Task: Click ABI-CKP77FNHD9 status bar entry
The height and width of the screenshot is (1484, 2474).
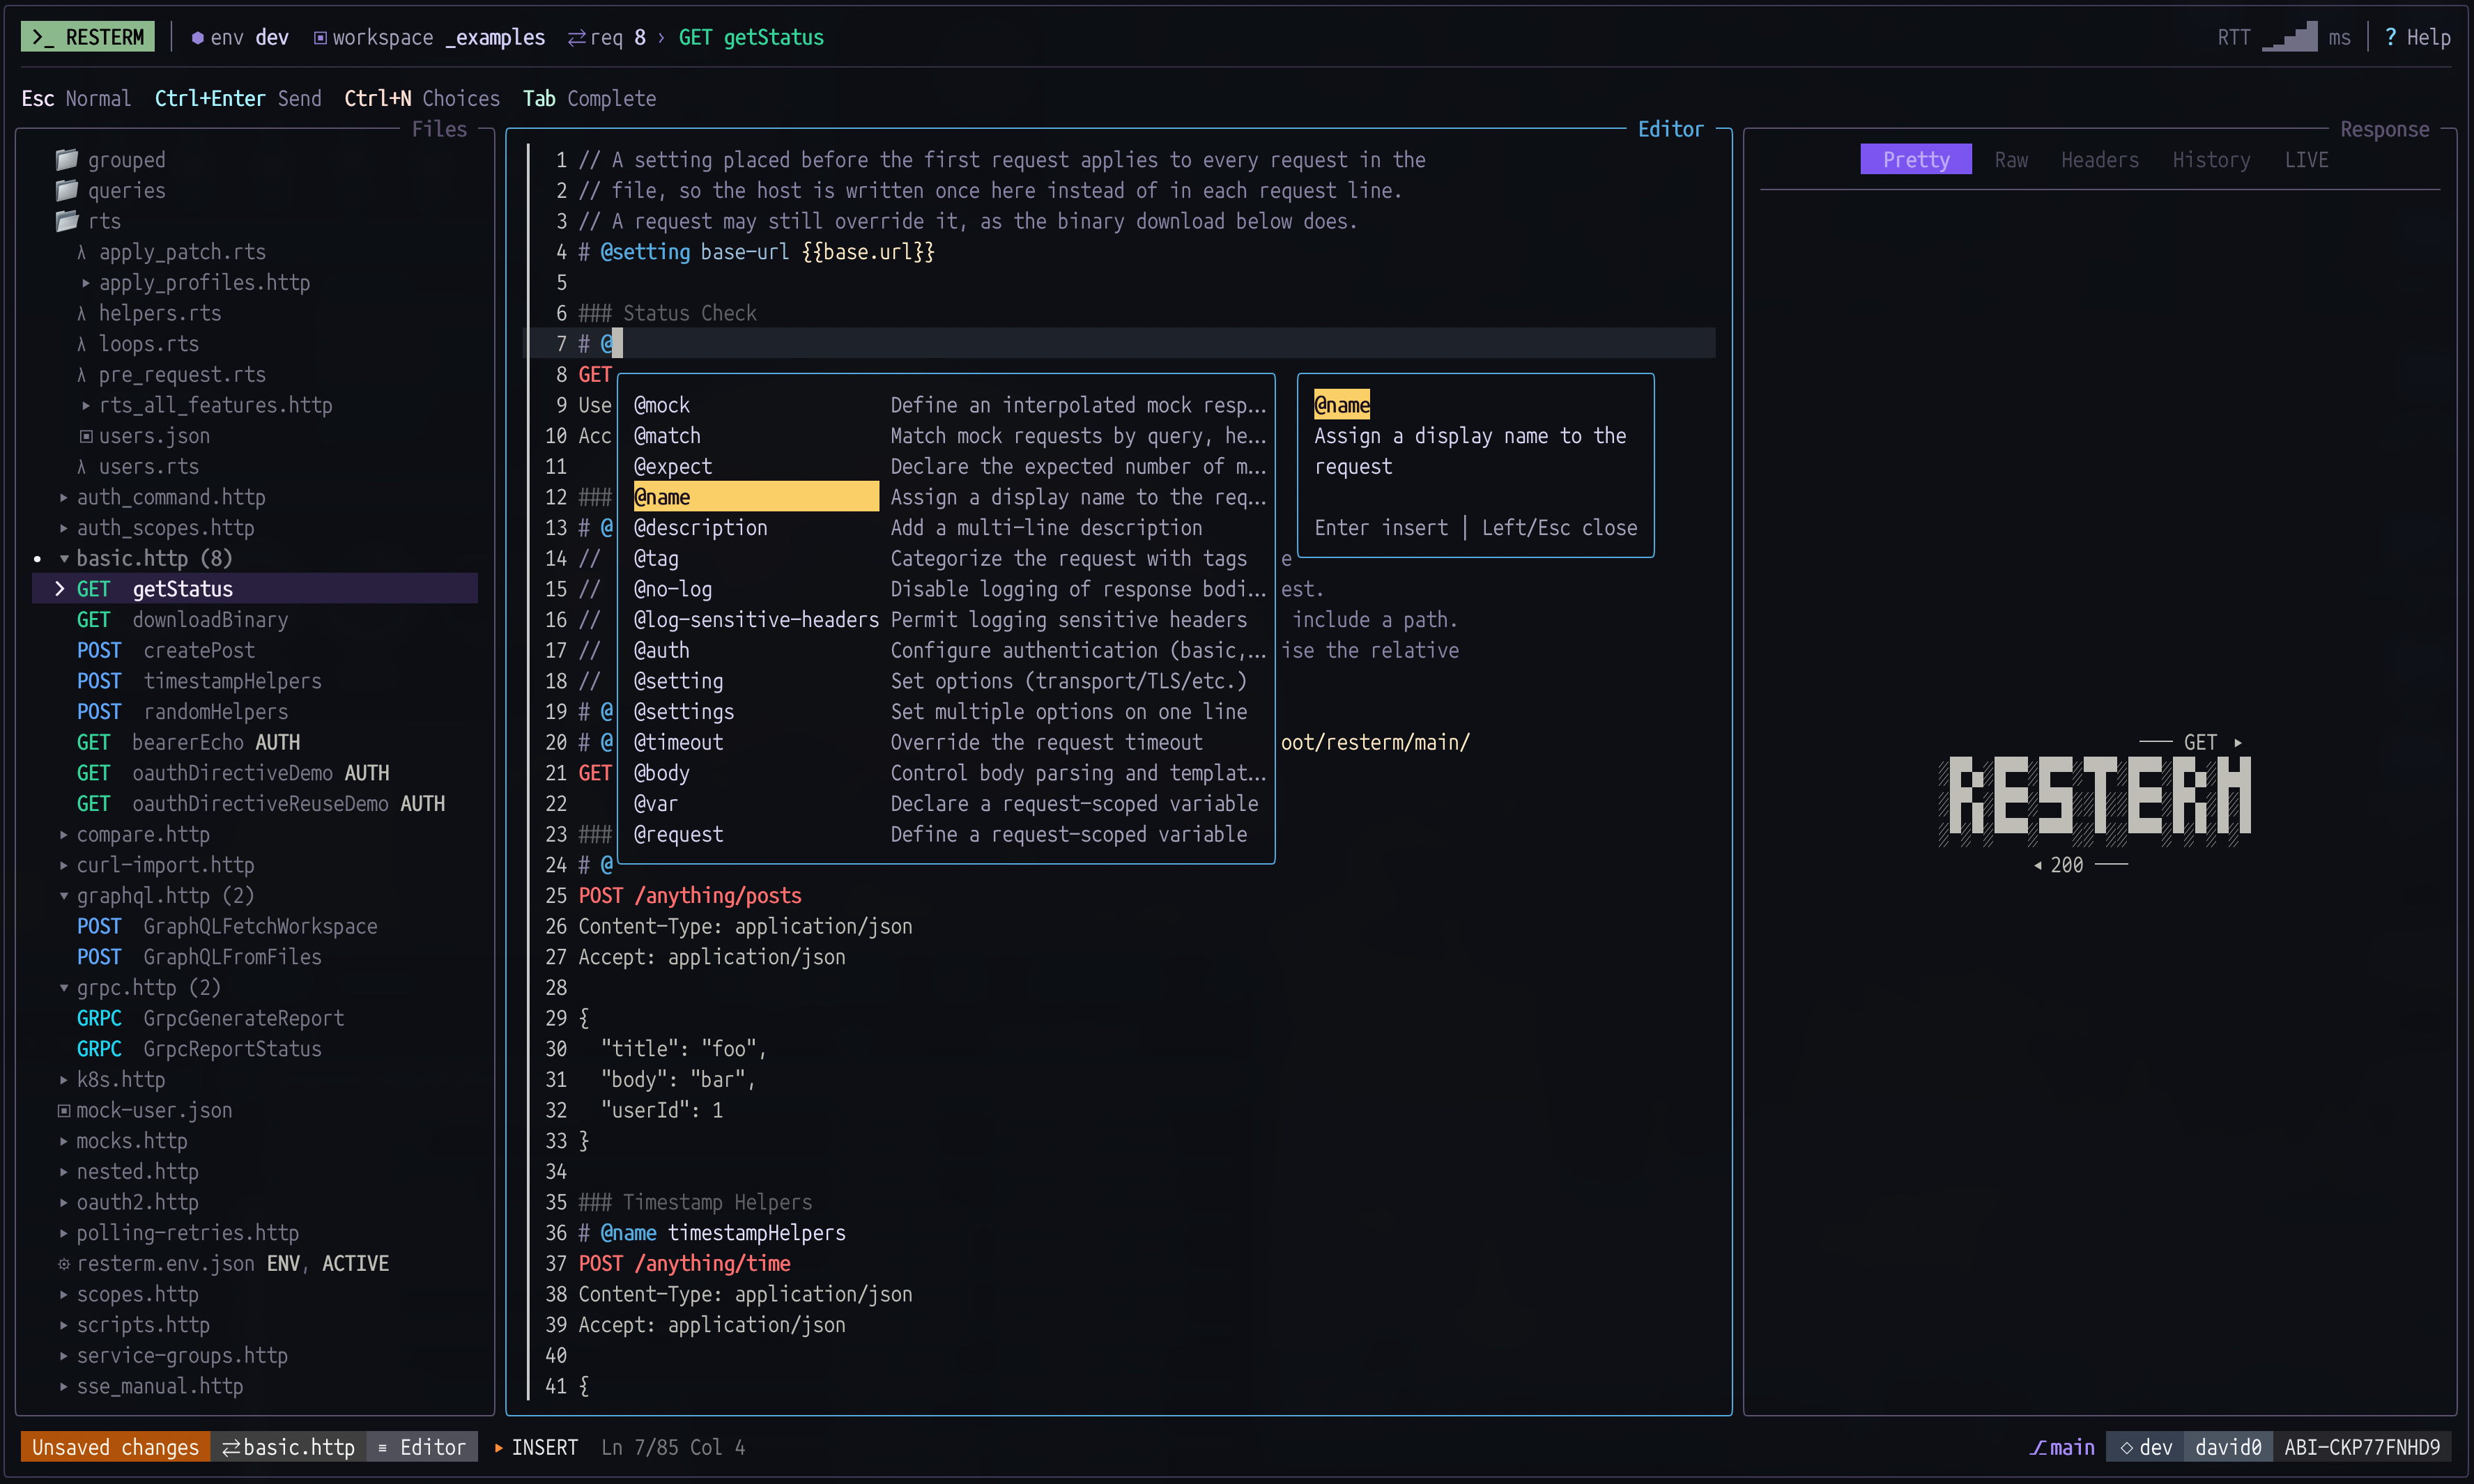Action: click(2362, 1447)
